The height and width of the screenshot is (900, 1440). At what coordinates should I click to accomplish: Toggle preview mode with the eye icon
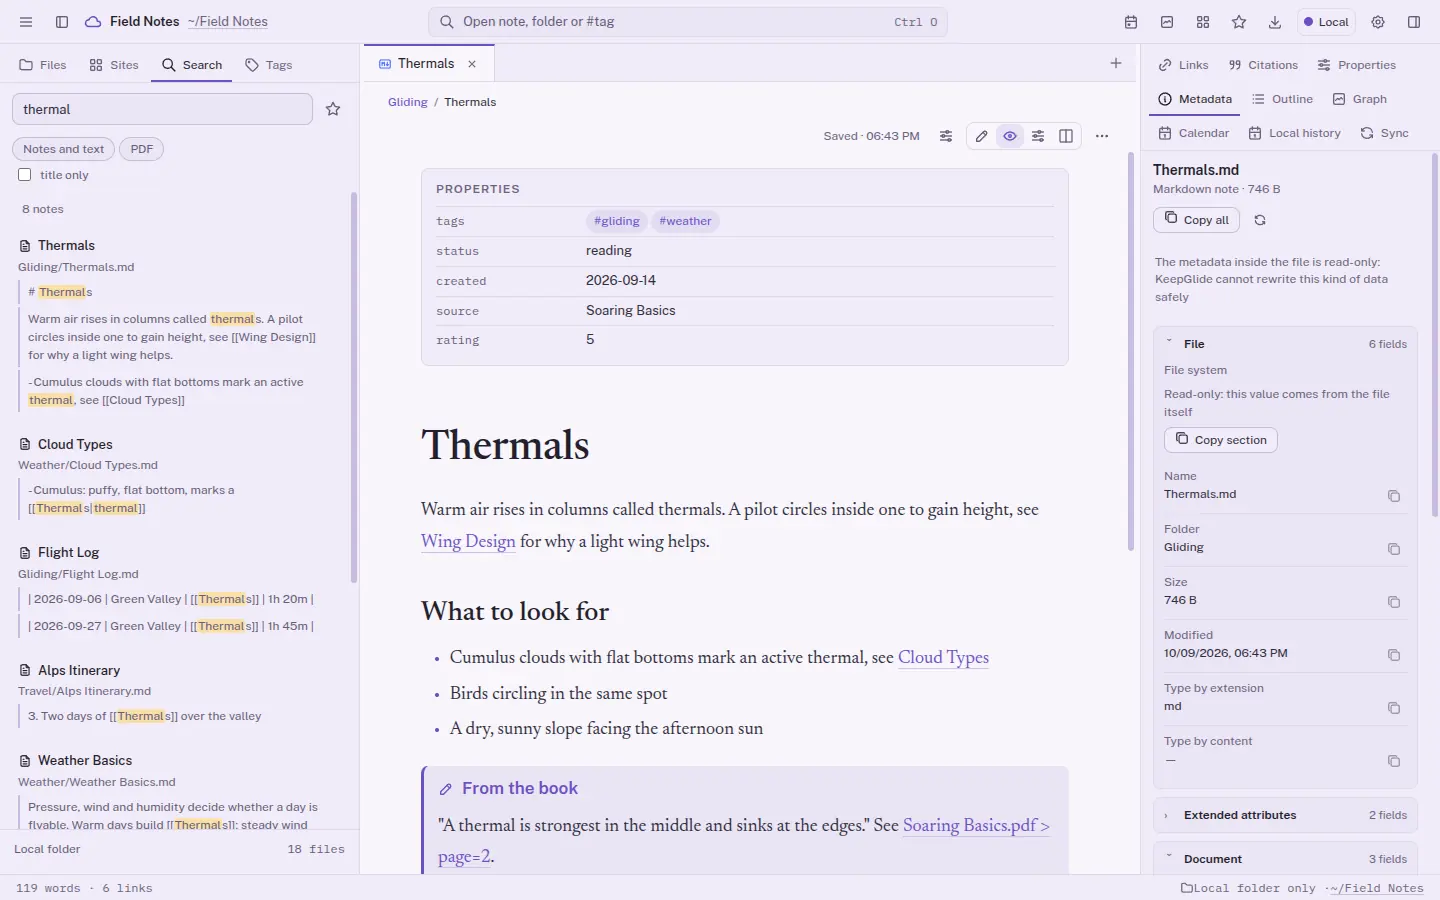click(x=1010, y=136)
